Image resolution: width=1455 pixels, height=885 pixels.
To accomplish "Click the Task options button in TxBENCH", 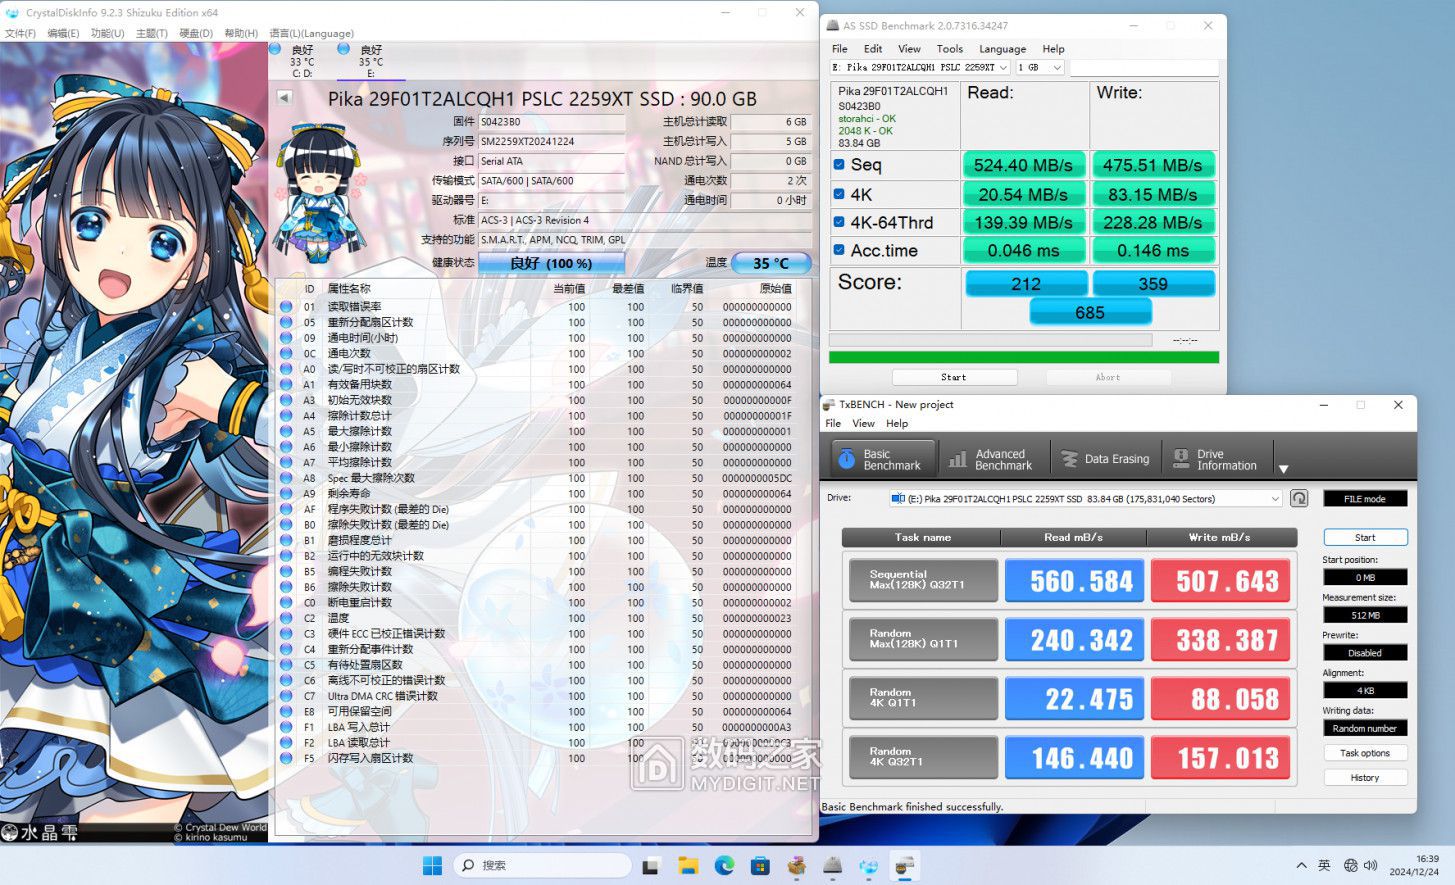I will click(x=1365, y=753).
